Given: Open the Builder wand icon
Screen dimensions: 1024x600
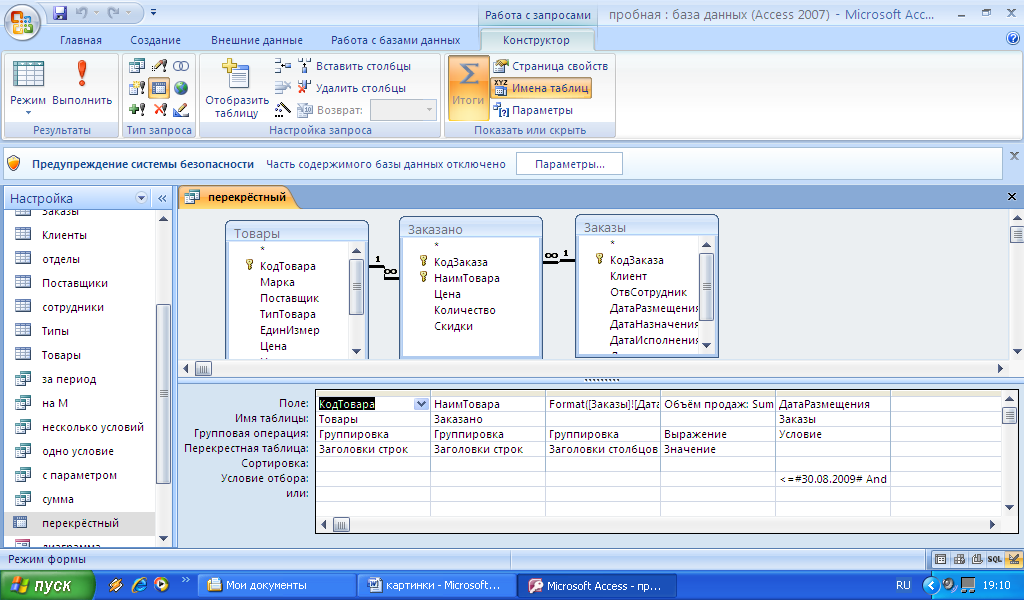Looking at the screenshot, I should pos(282,110).
